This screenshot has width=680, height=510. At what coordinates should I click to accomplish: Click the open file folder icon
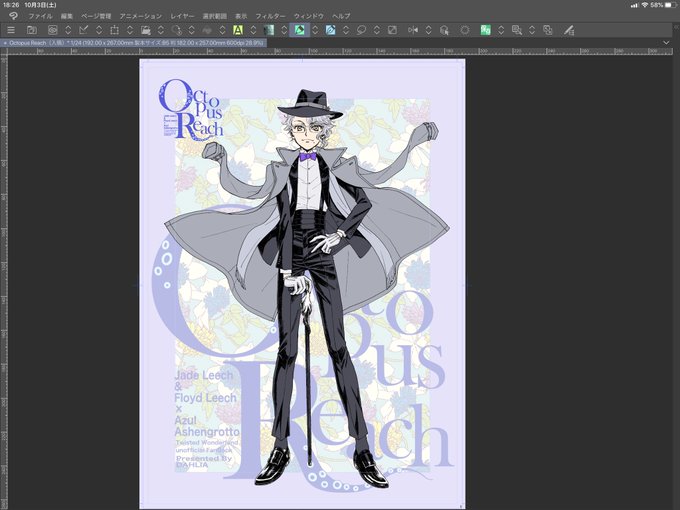[31, 30]
